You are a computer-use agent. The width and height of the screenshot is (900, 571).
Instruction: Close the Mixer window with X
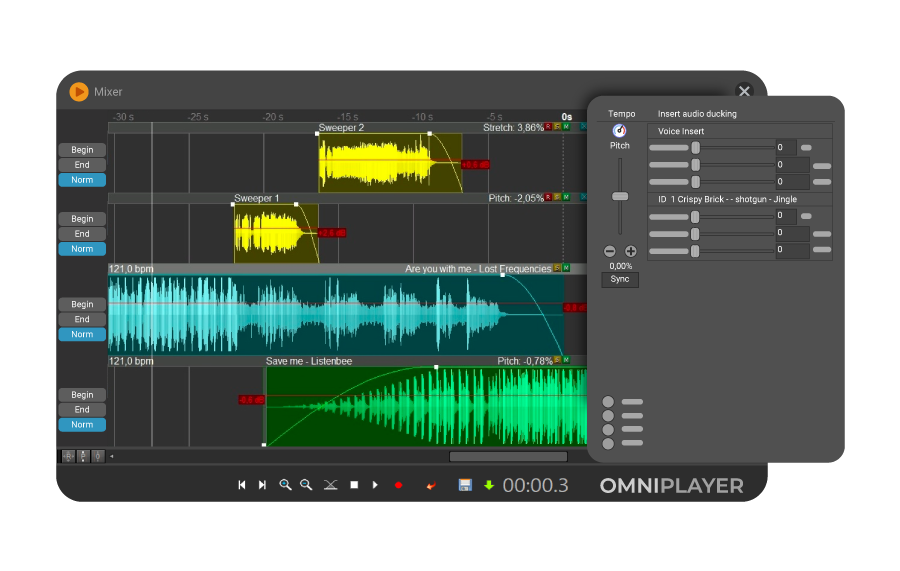coord(744,91)
